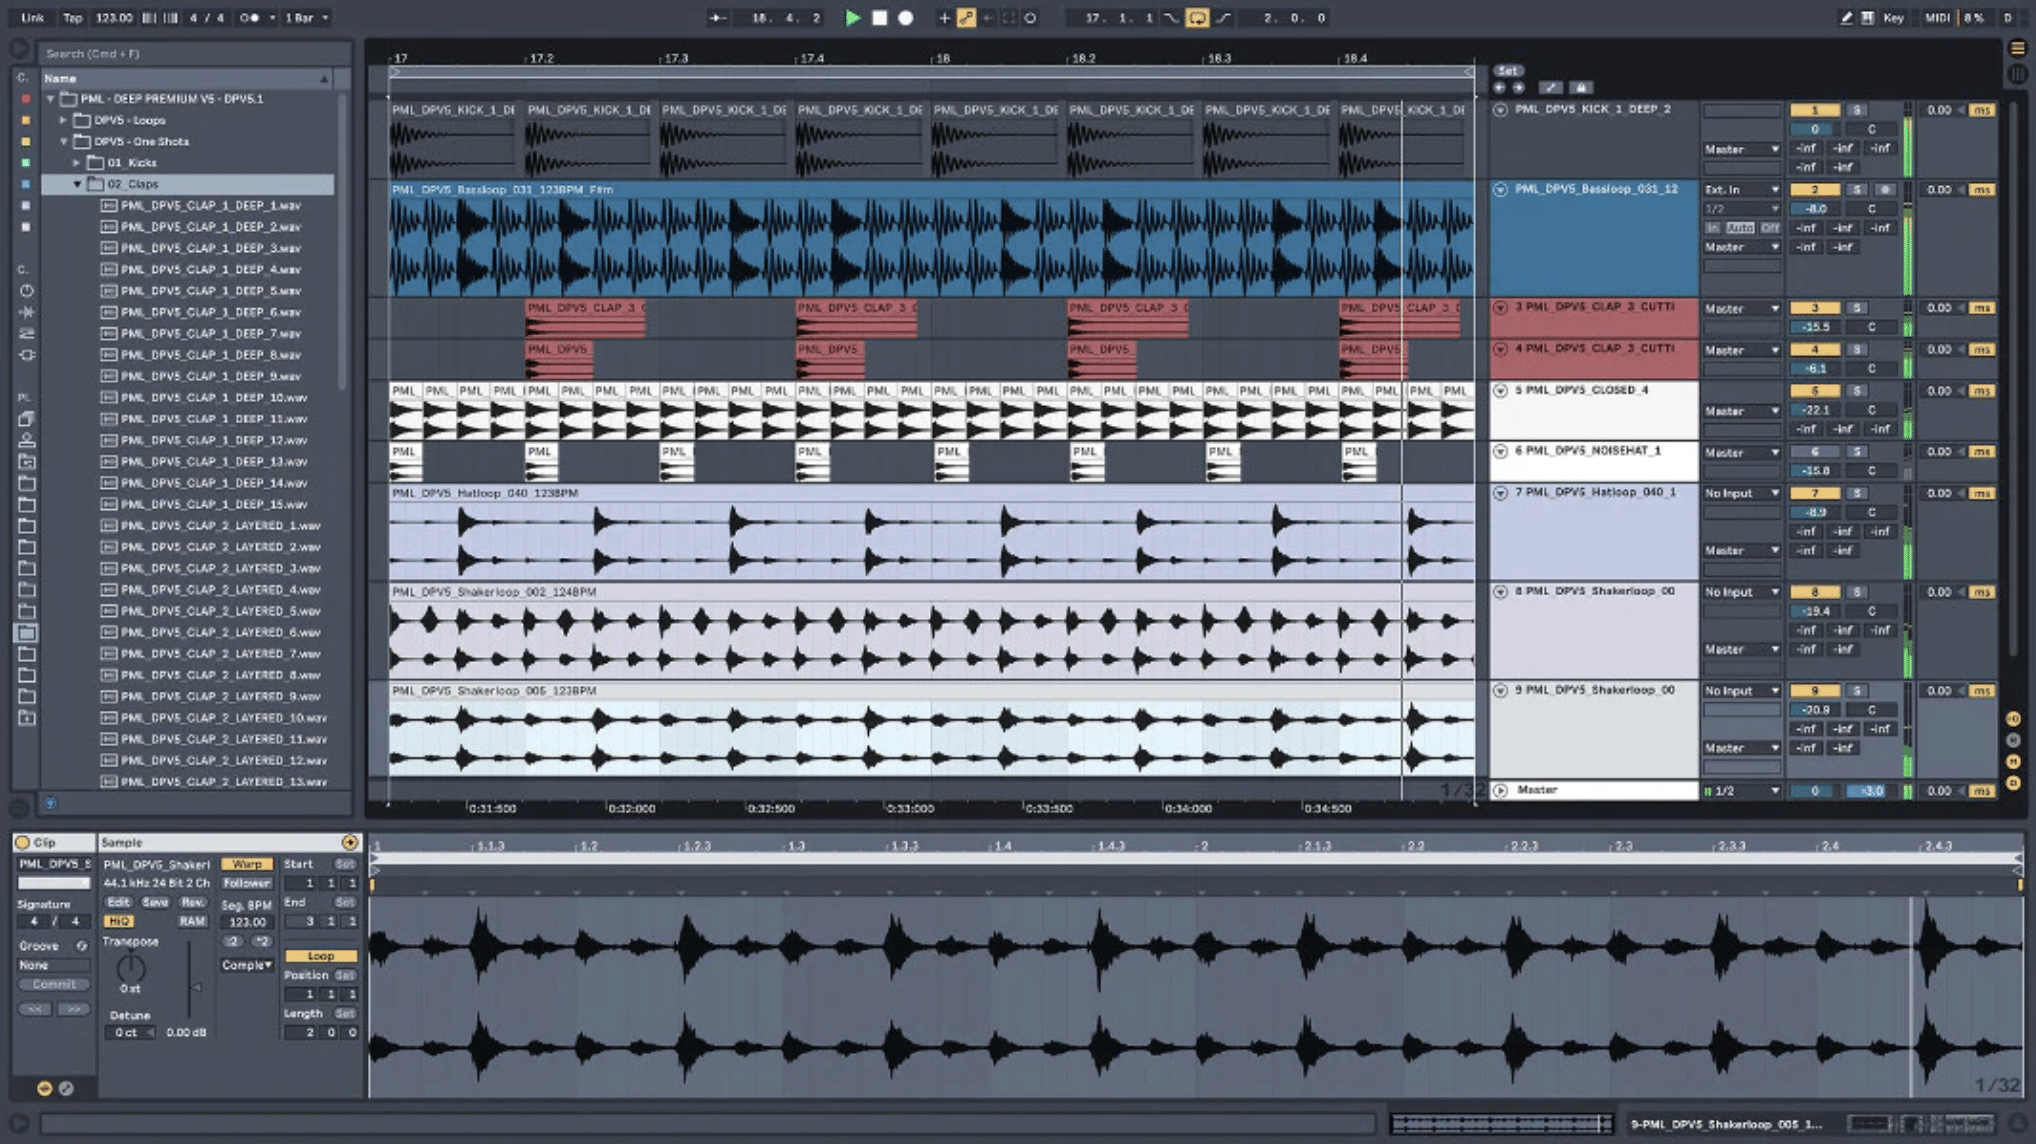The width and height of the screenshot is (2036, 1144).
Task: Click the metronome icon
Action: coord(249,17)
